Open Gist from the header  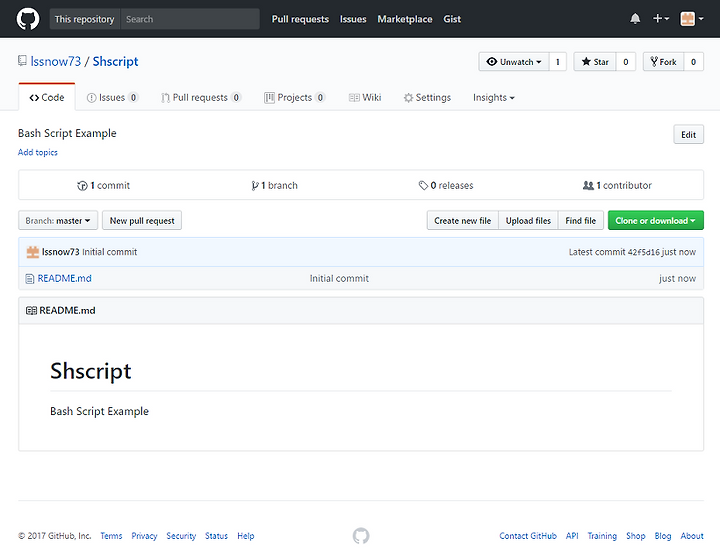coord(452,19)
